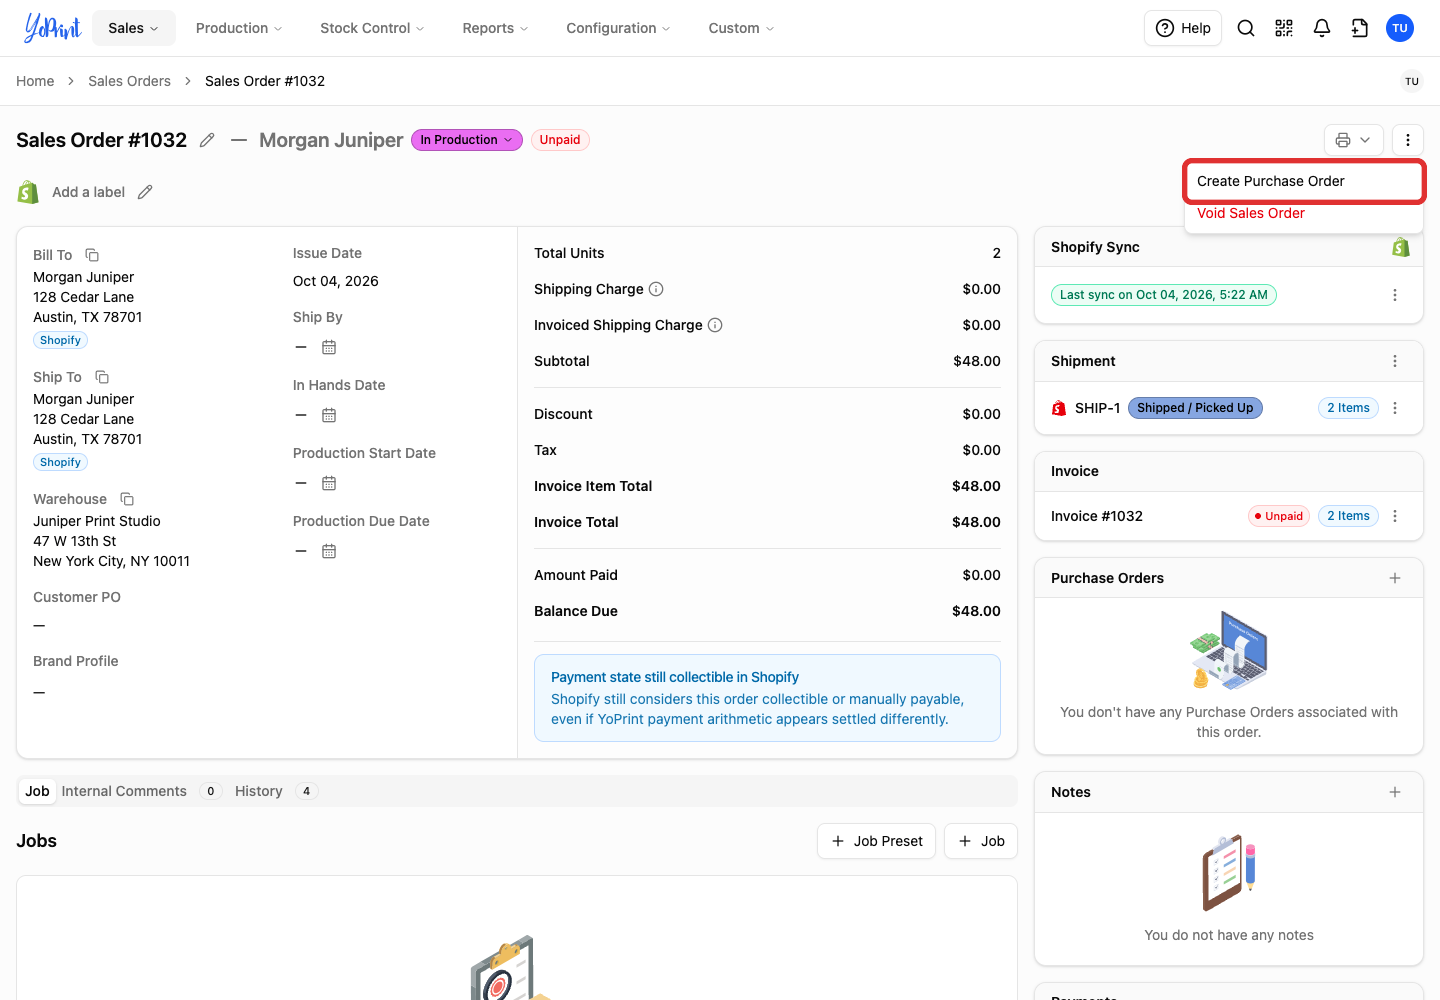This screenshot has width=1440, height=1000.
Task: Expand the Configuration navigation menu
Action: pyautogui.click(x=618, y=28)
